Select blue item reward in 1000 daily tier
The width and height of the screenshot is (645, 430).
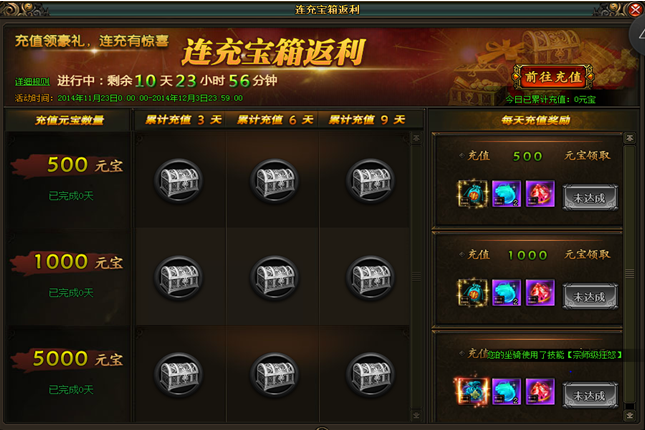pyautogui.click(x=506, y=293)
